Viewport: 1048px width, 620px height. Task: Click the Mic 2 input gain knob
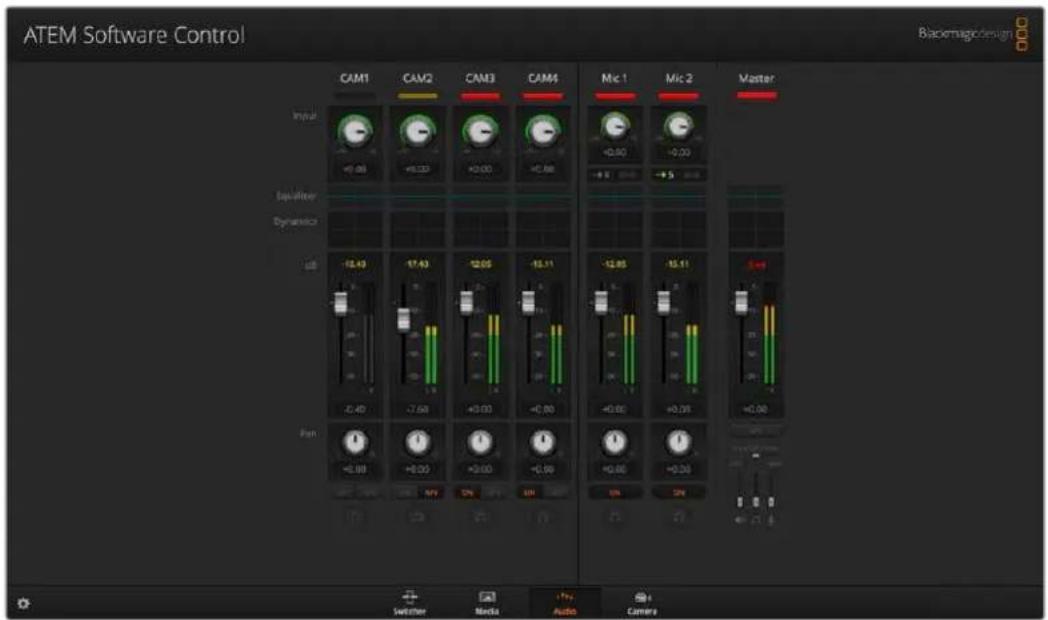678,125
